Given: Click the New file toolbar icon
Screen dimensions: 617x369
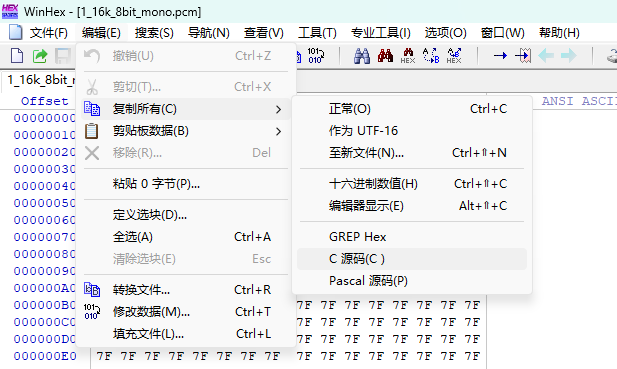Looking at the screenshot, I should pos(17,56).
